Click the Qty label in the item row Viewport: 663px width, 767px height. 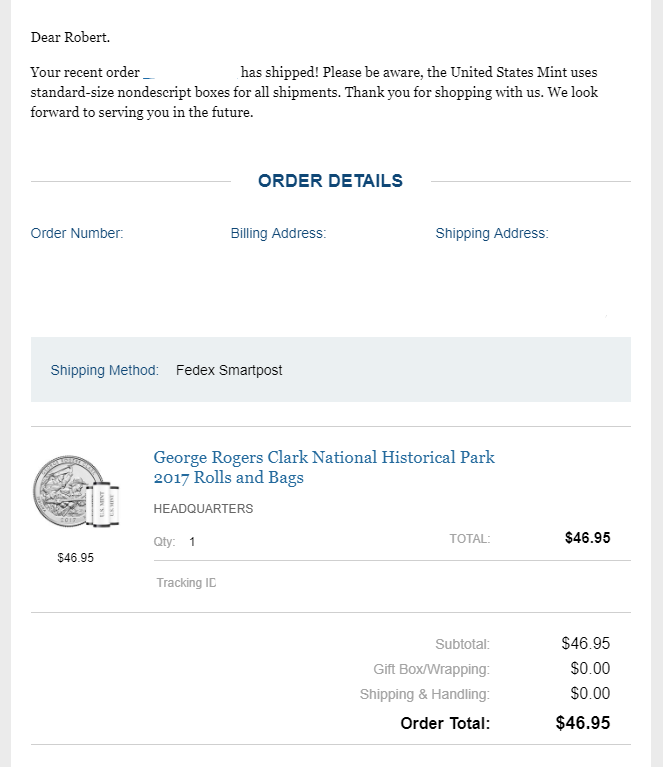164,542
